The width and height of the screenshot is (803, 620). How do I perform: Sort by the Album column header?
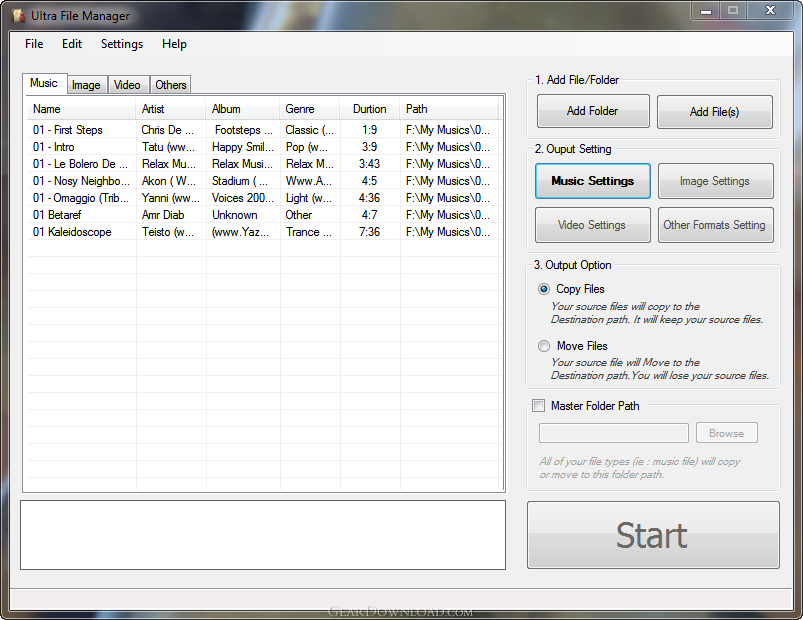(242, 109)
